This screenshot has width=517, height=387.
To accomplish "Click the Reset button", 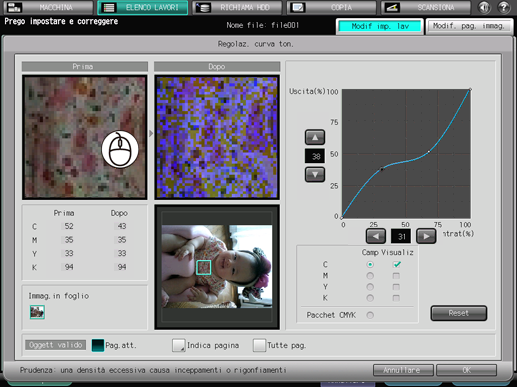I will [459, 313].
